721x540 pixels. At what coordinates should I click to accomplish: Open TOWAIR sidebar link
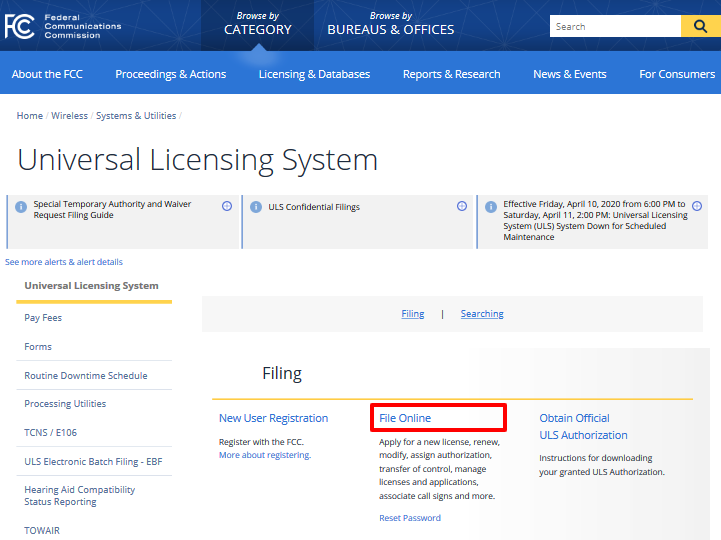[42, 531]
